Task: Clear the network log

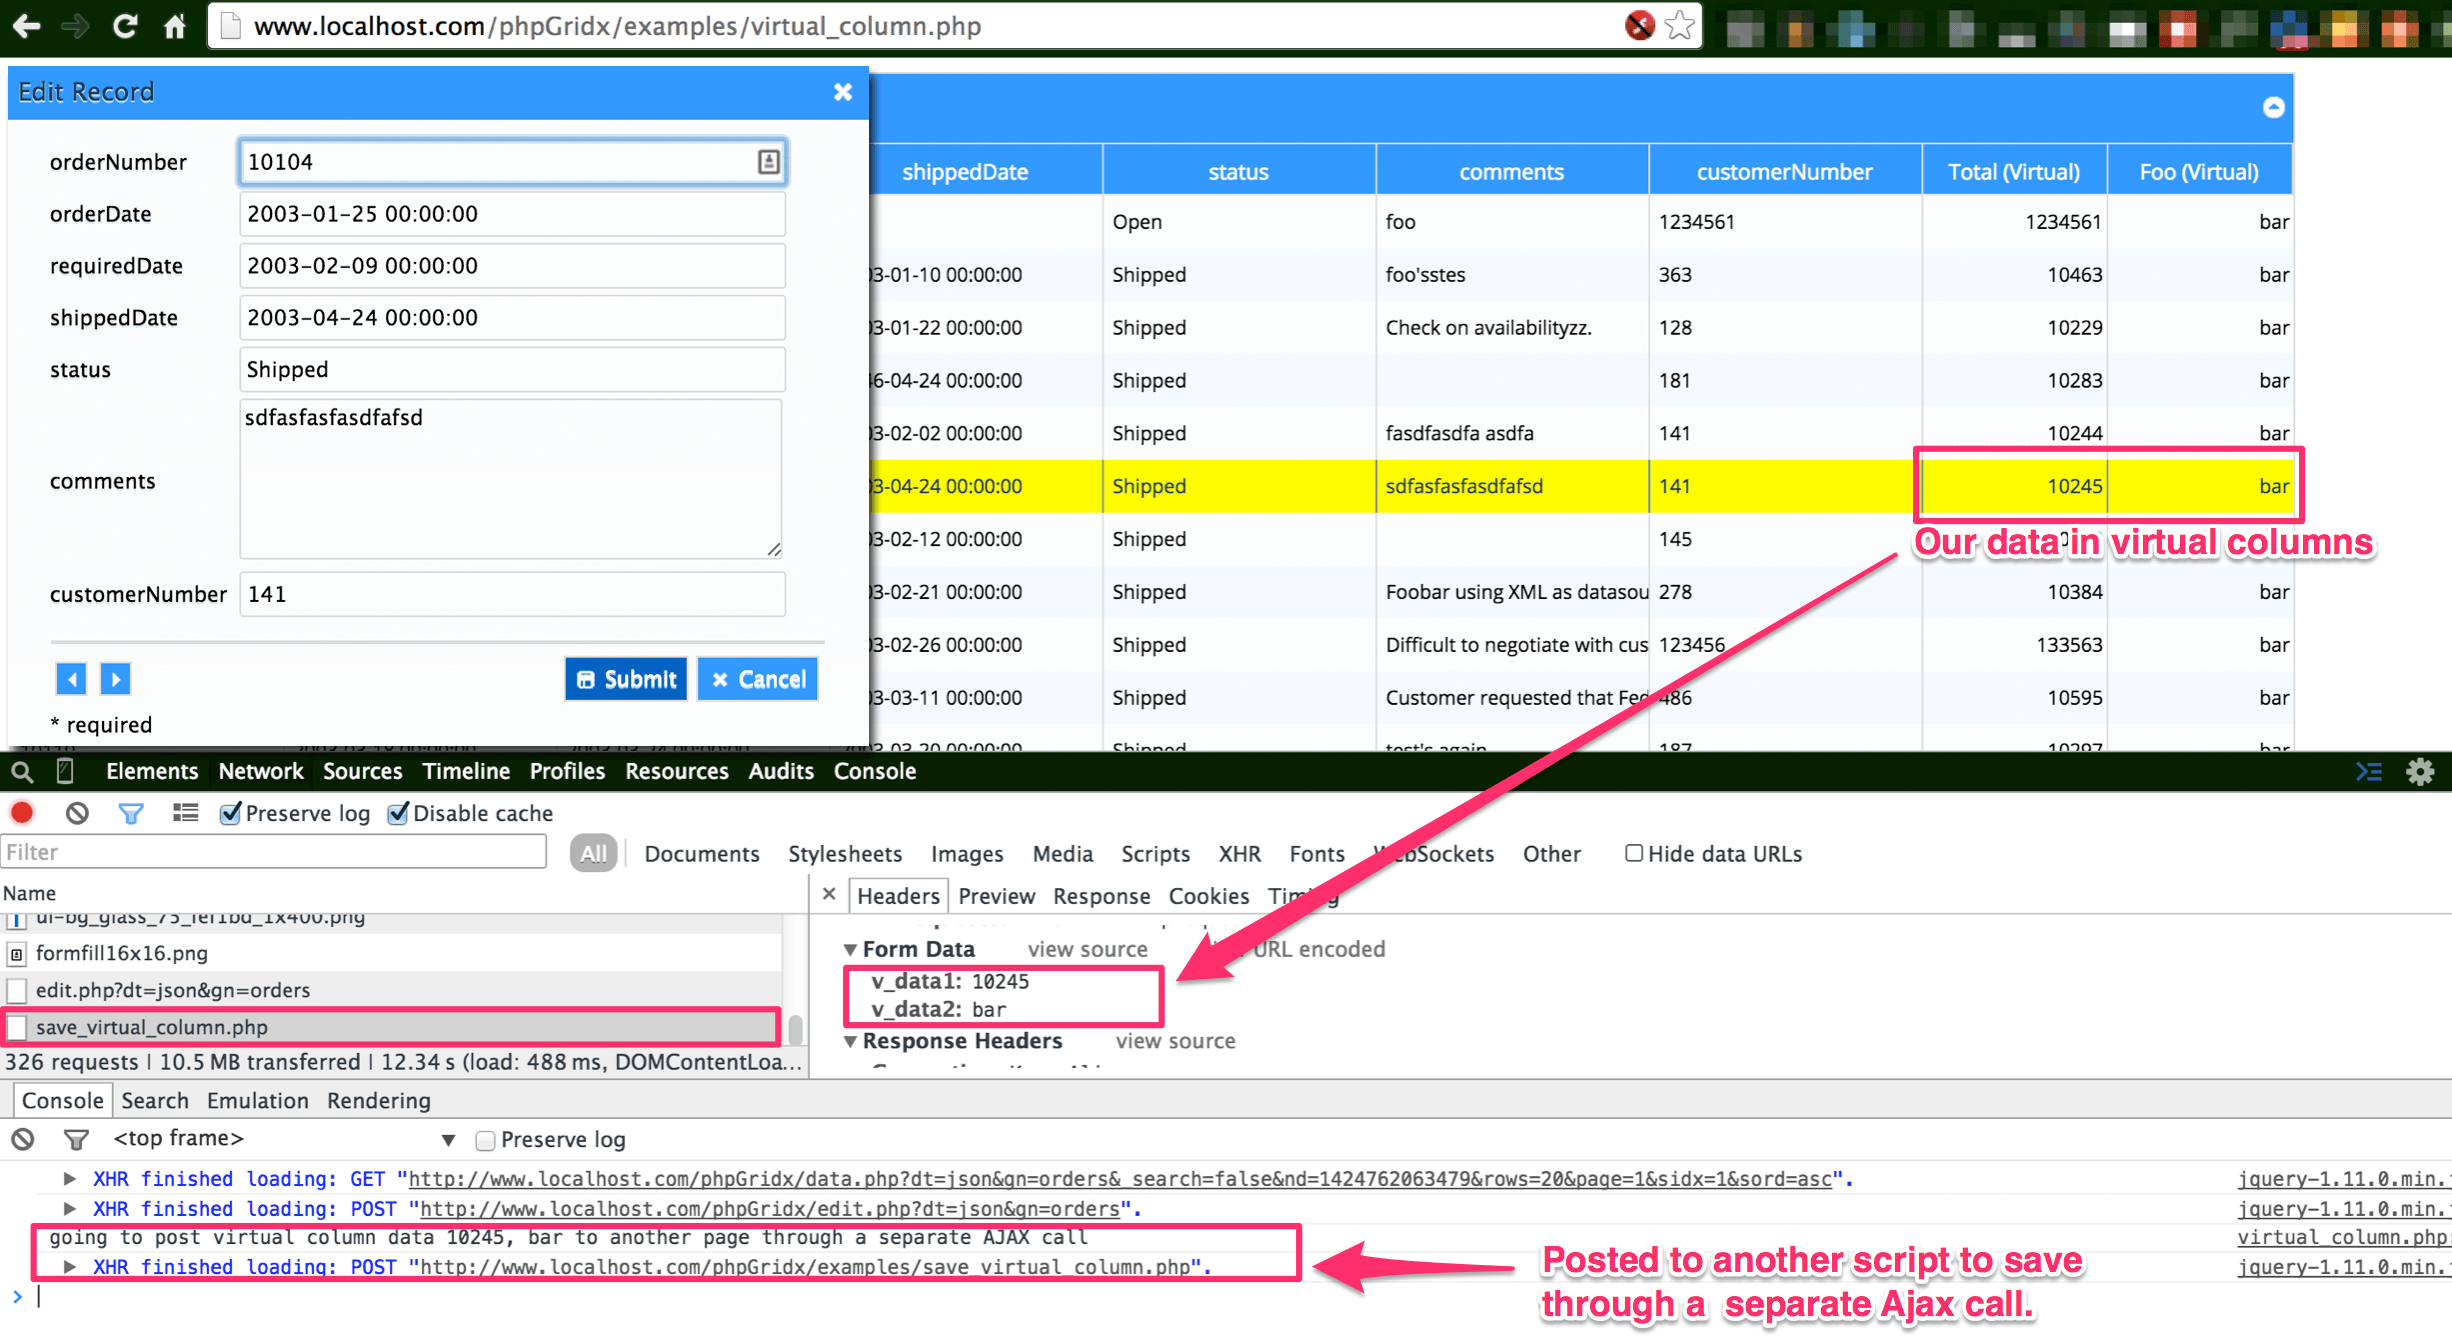Action: coord(77,813)
